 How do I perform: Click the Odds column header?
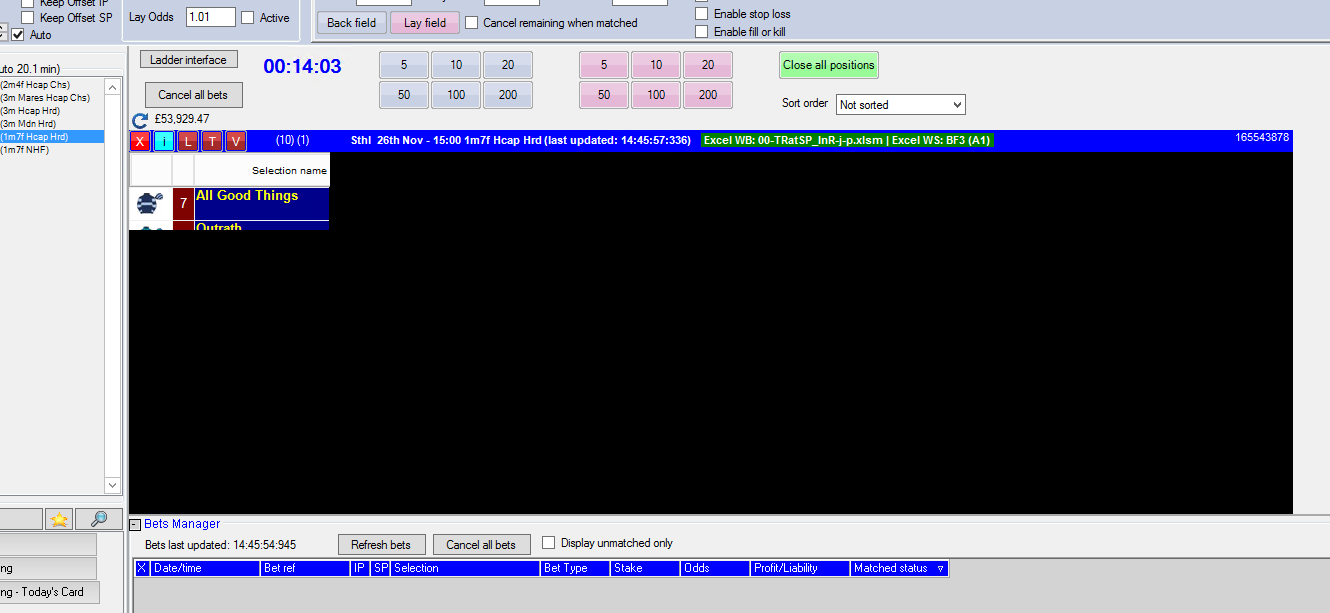point(715,568)
